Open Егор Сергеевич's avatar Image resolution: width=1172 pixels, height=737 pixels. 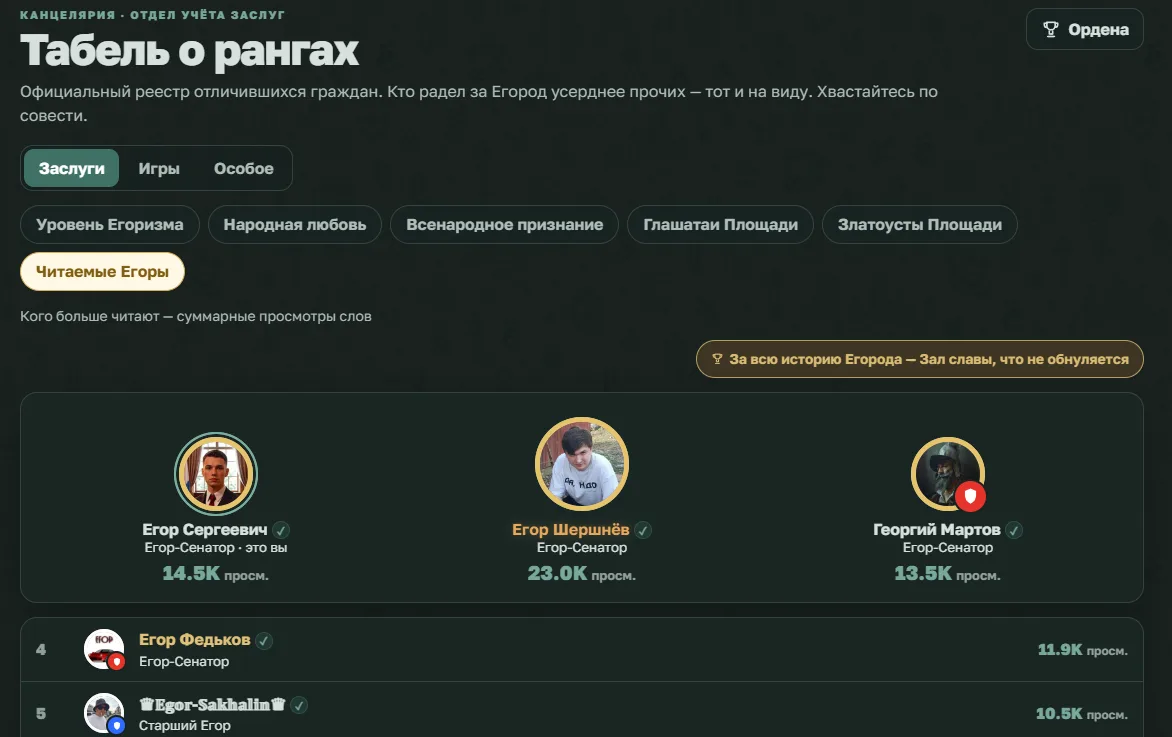216,474
